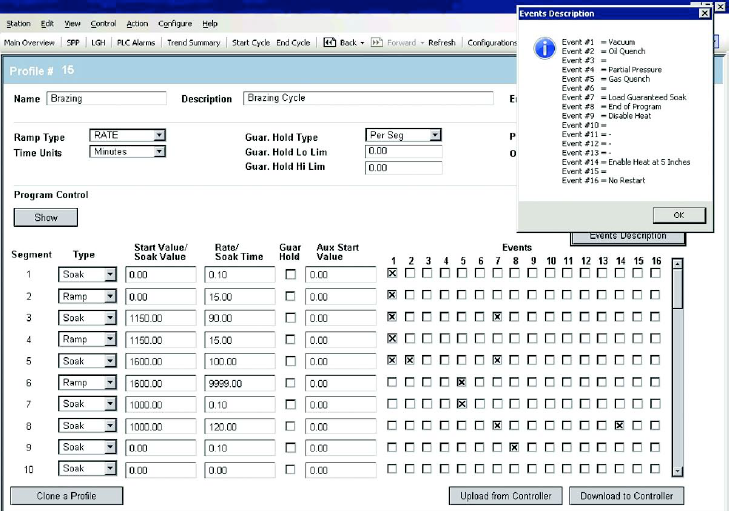Screen dimensions: 730x511
Task: Click the Back navigation icon in toolbar
Action: [x=329, y=43]
